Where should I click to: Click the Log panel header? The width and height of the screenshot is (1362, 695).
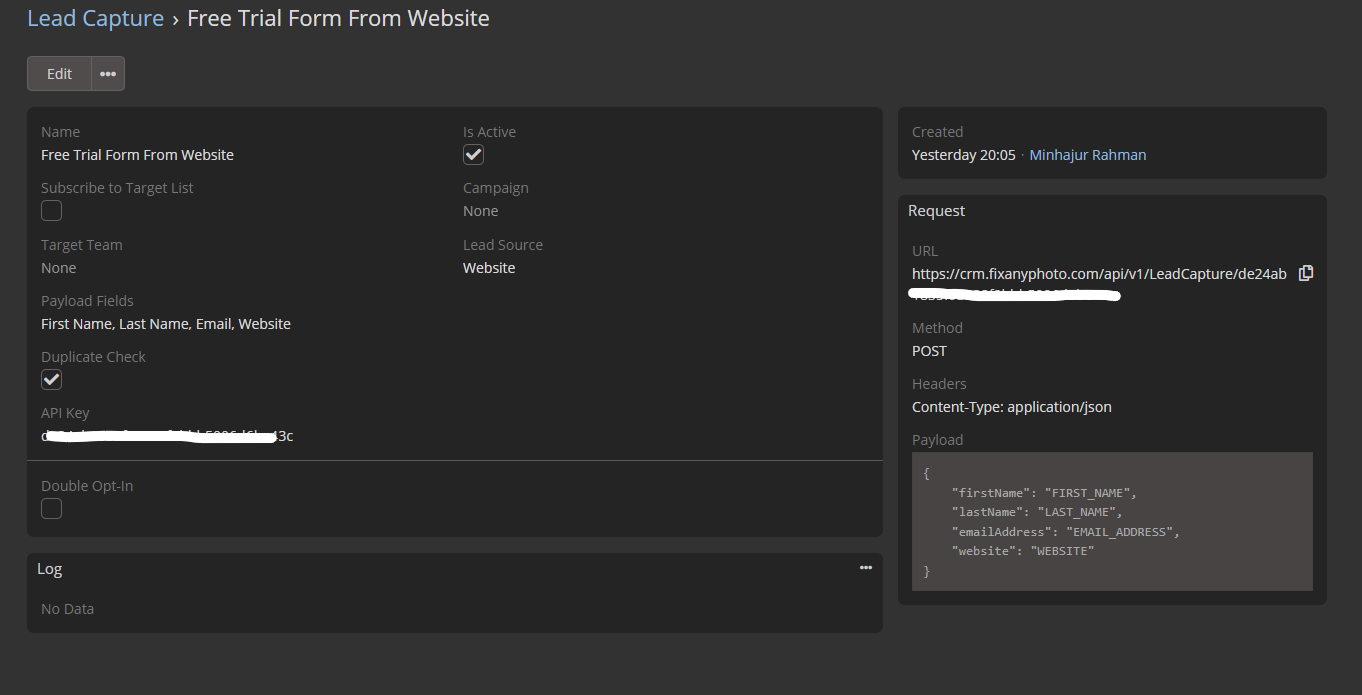tap(50, 569)
